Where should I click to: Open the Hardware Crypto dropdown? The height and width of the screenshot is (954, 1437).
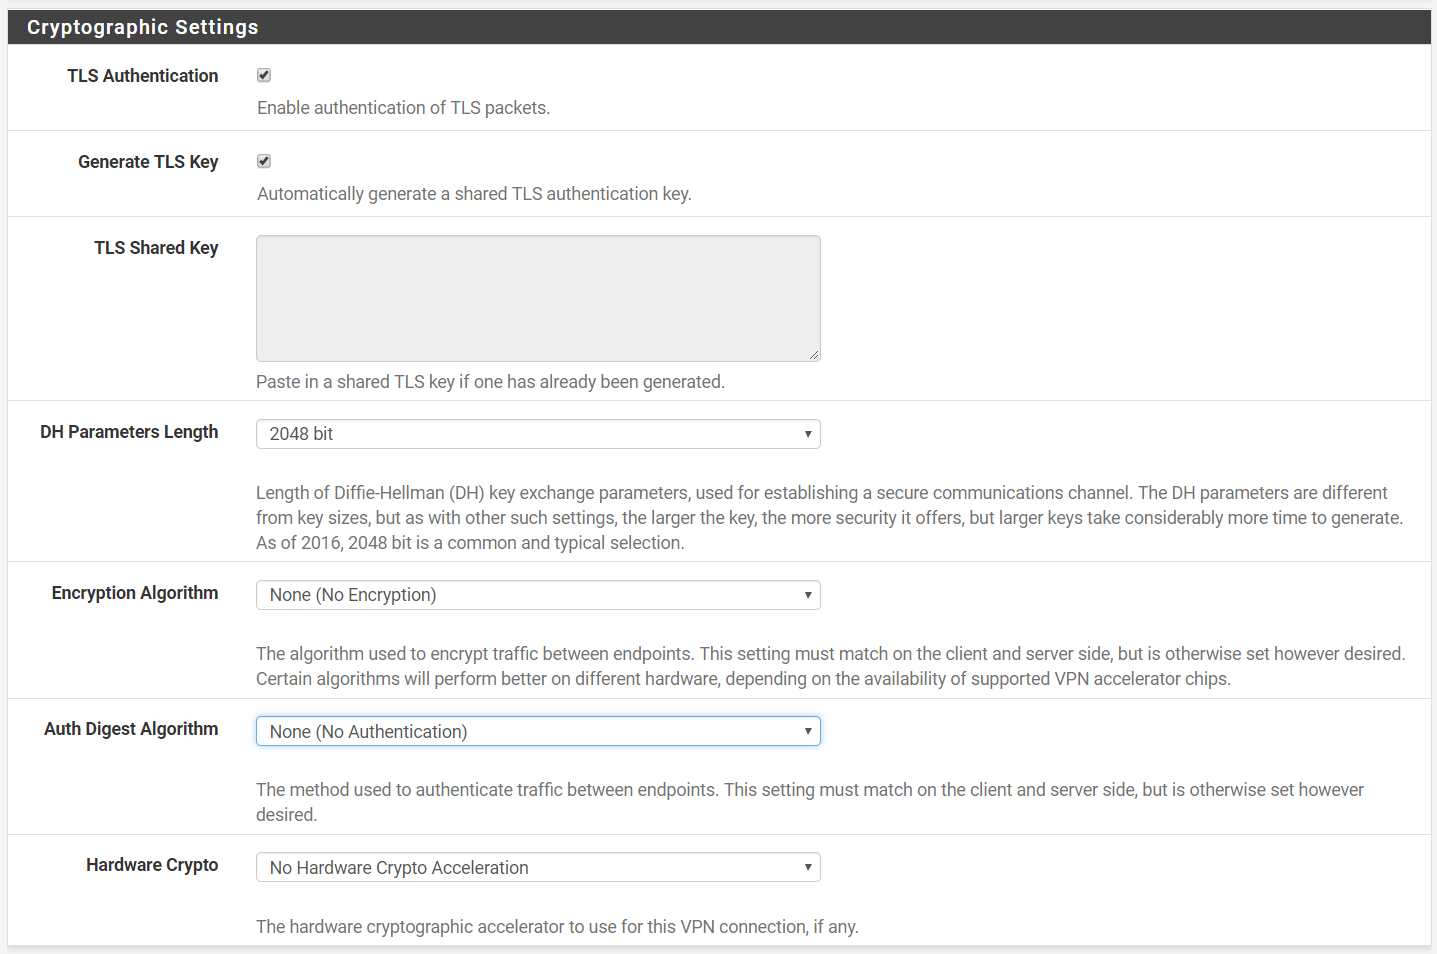point(538,867)
